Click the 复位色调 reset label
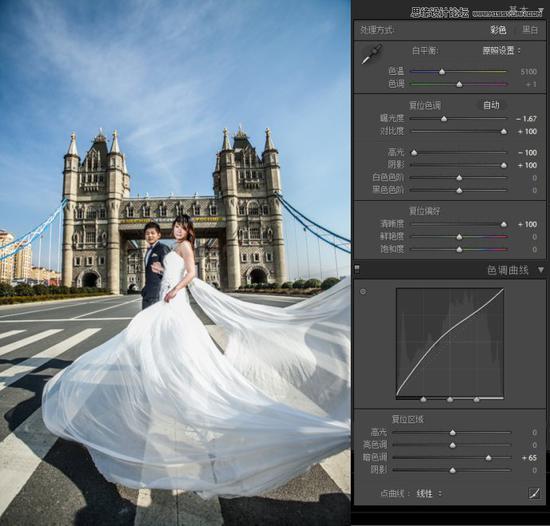The image size is (550, 526). (425, 106)
